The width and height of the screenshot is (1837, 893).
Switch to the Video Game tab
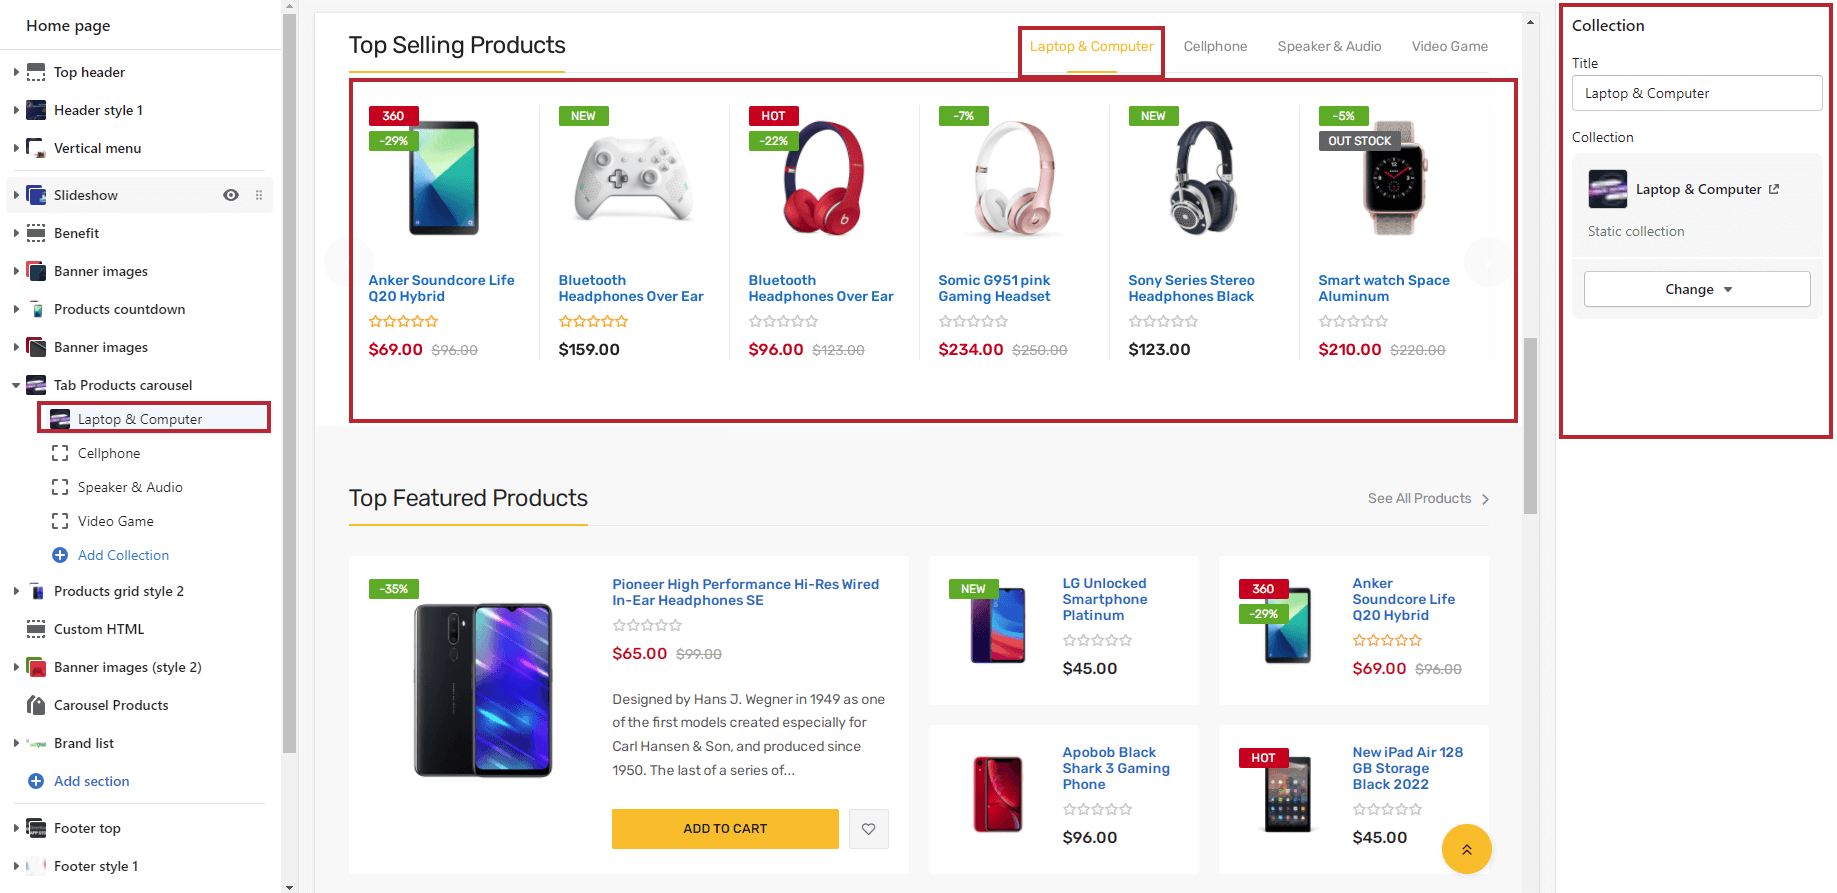click(1449, 46)
